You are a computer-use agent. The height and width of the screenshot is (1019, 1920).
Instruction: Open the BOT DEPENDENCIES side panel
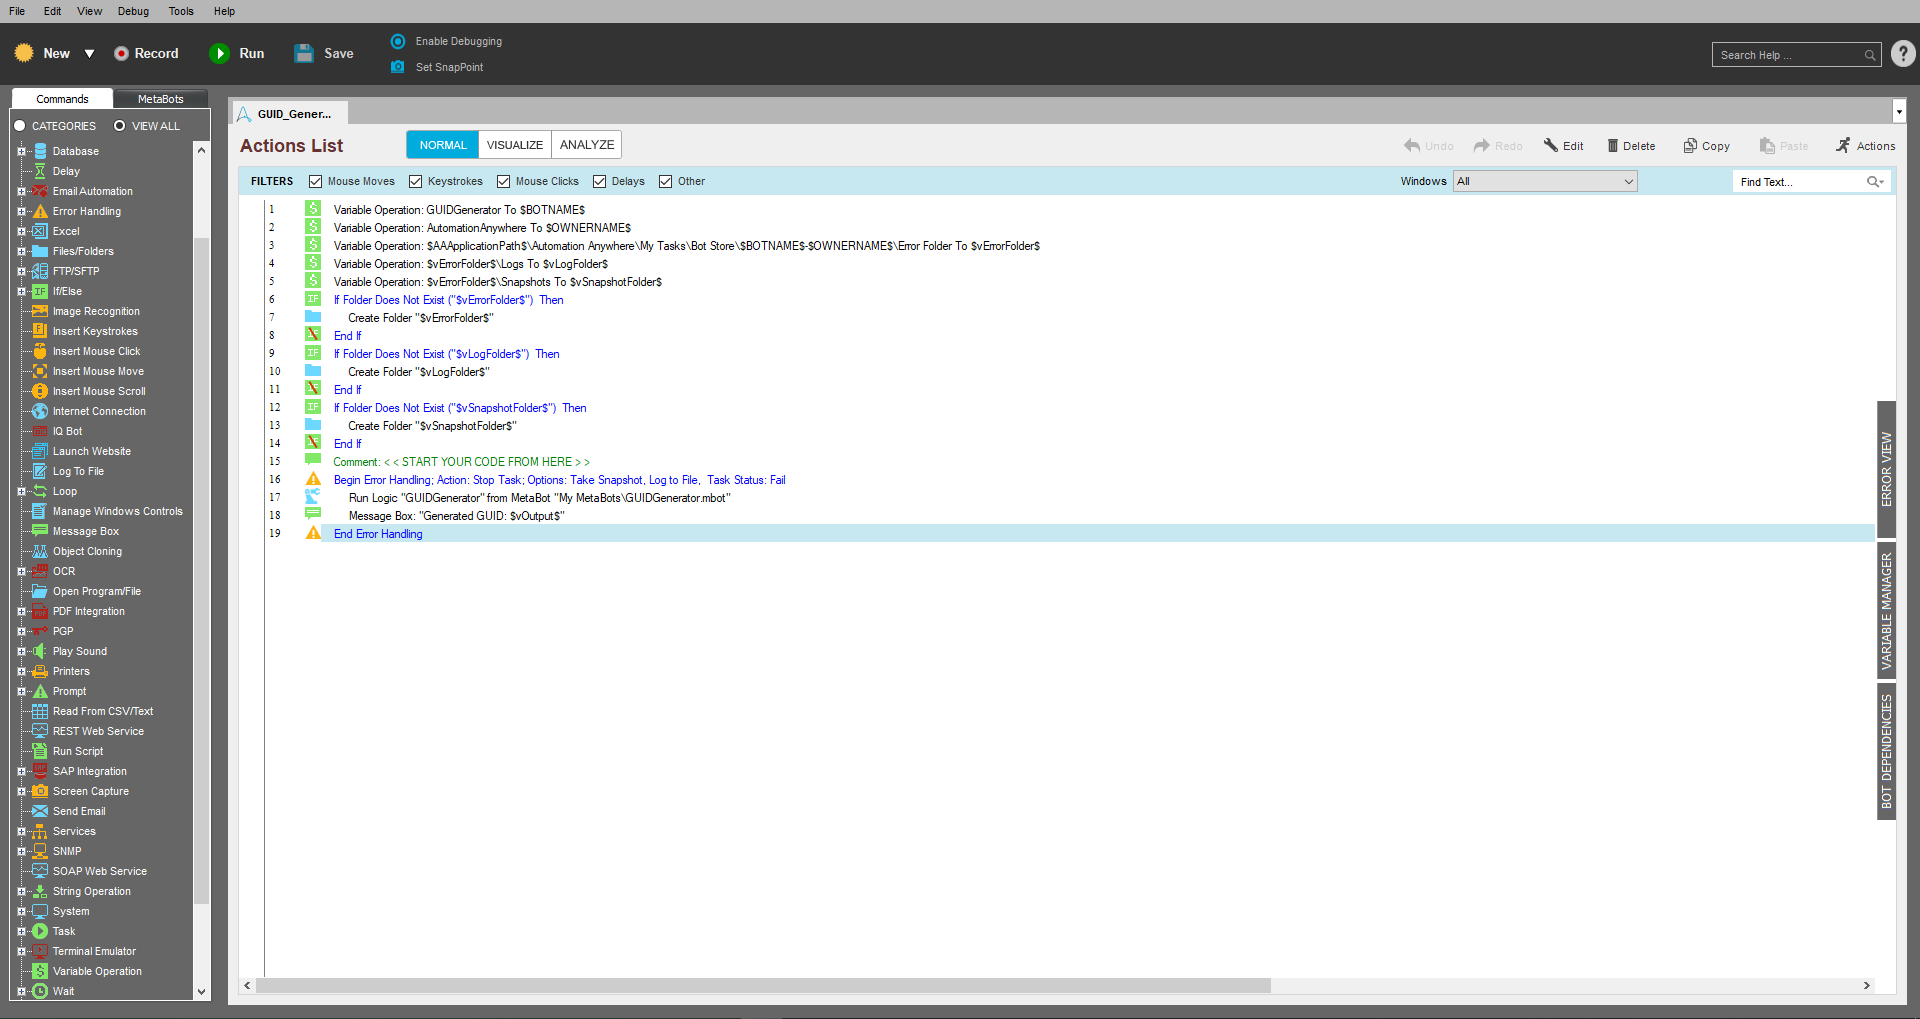click(1887, 751)
